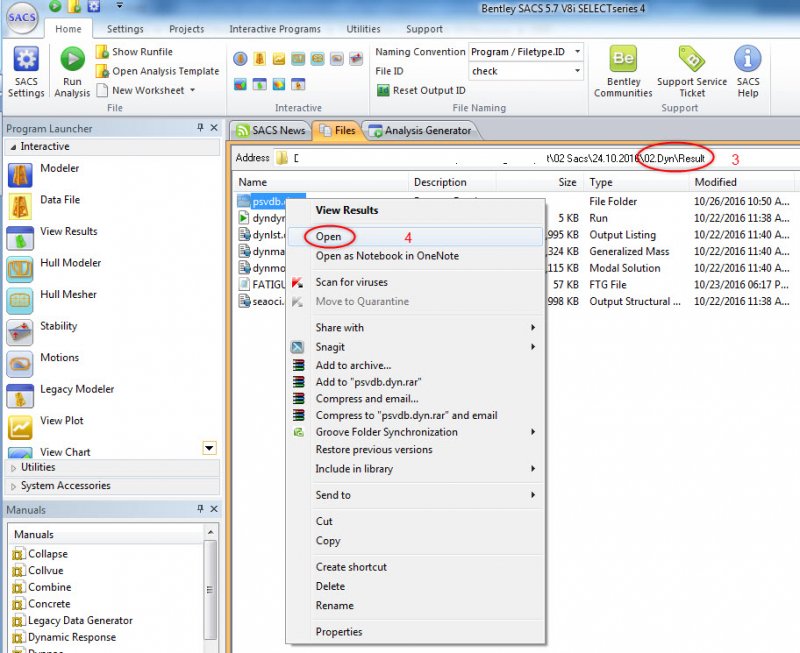Viewport: 800px width, 653px height.
Task: Open the Combine manual
Action: coord(42,587)
